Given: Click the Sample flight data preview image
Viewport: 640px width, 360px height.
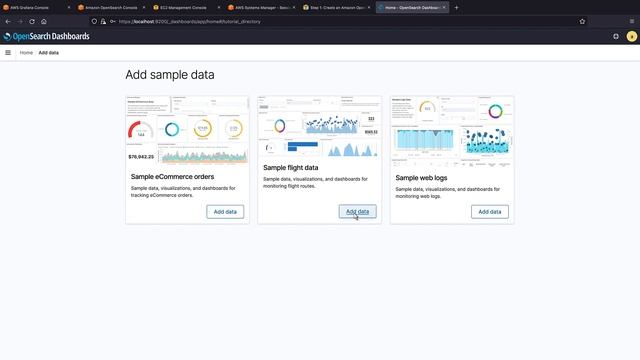Looking at the screenshot, I should coord(320,126).
